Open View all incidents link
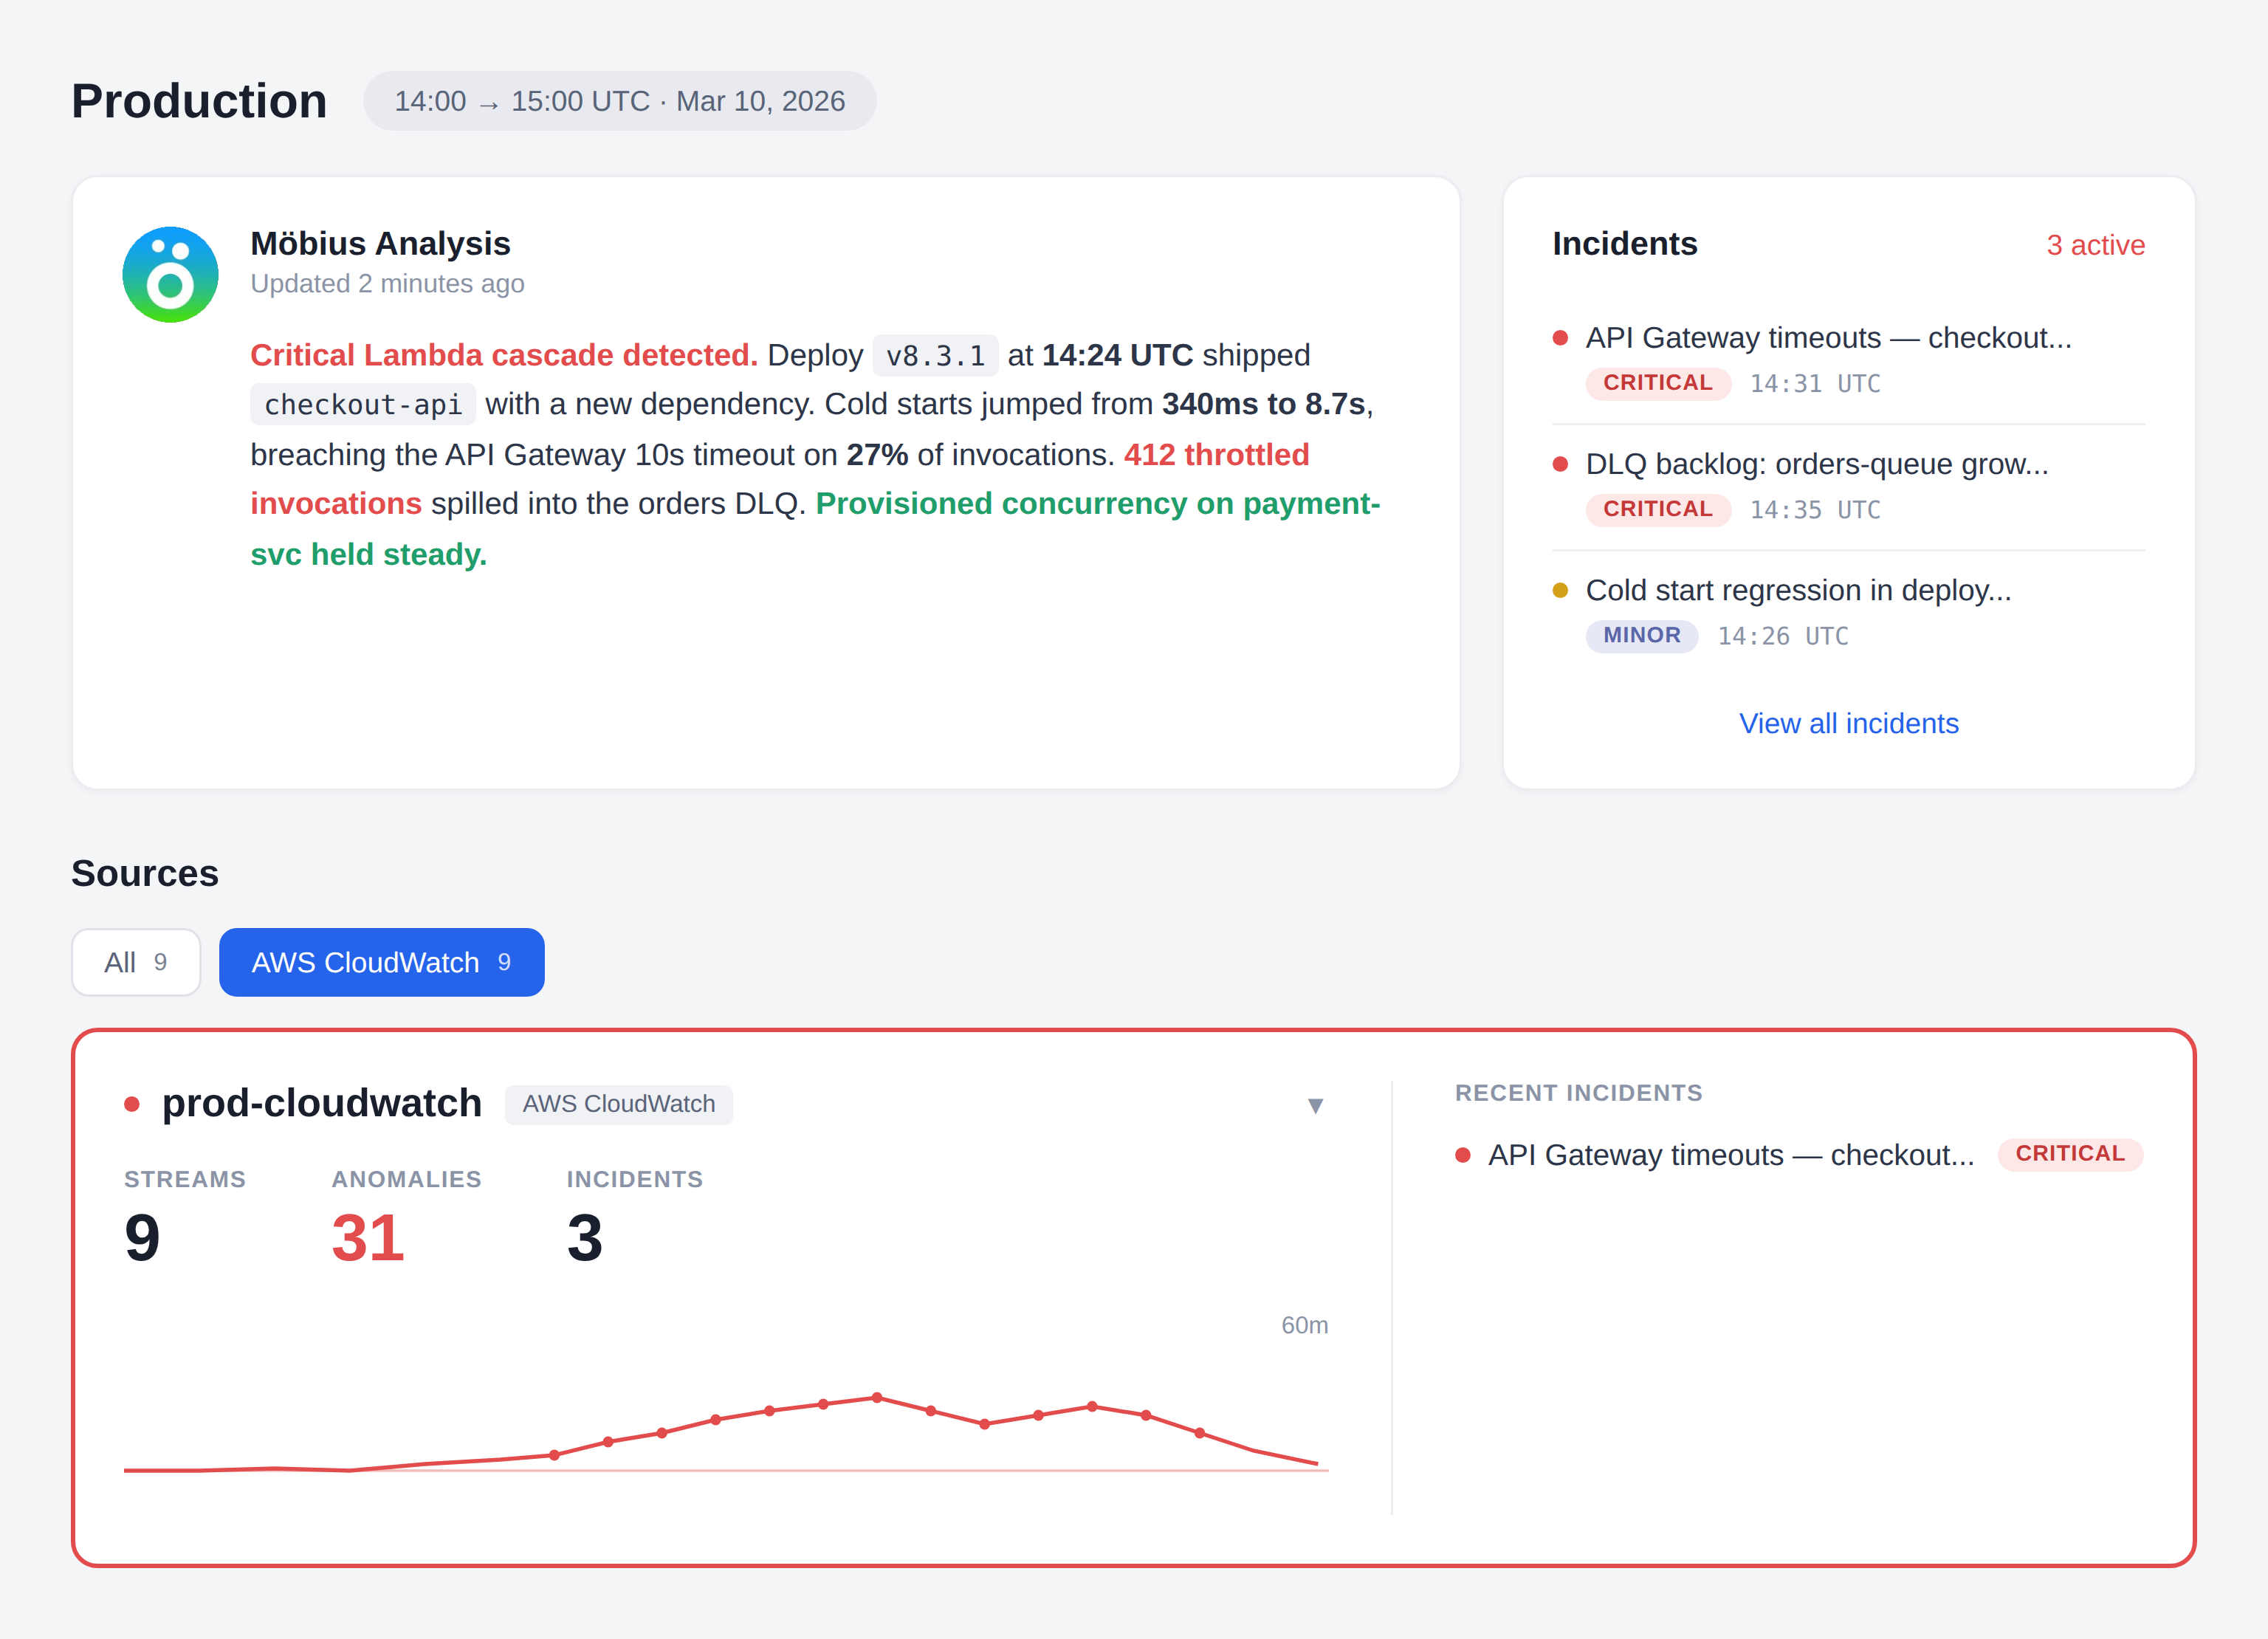Screen dimensions: 2268x1639 coord(1848,723)
